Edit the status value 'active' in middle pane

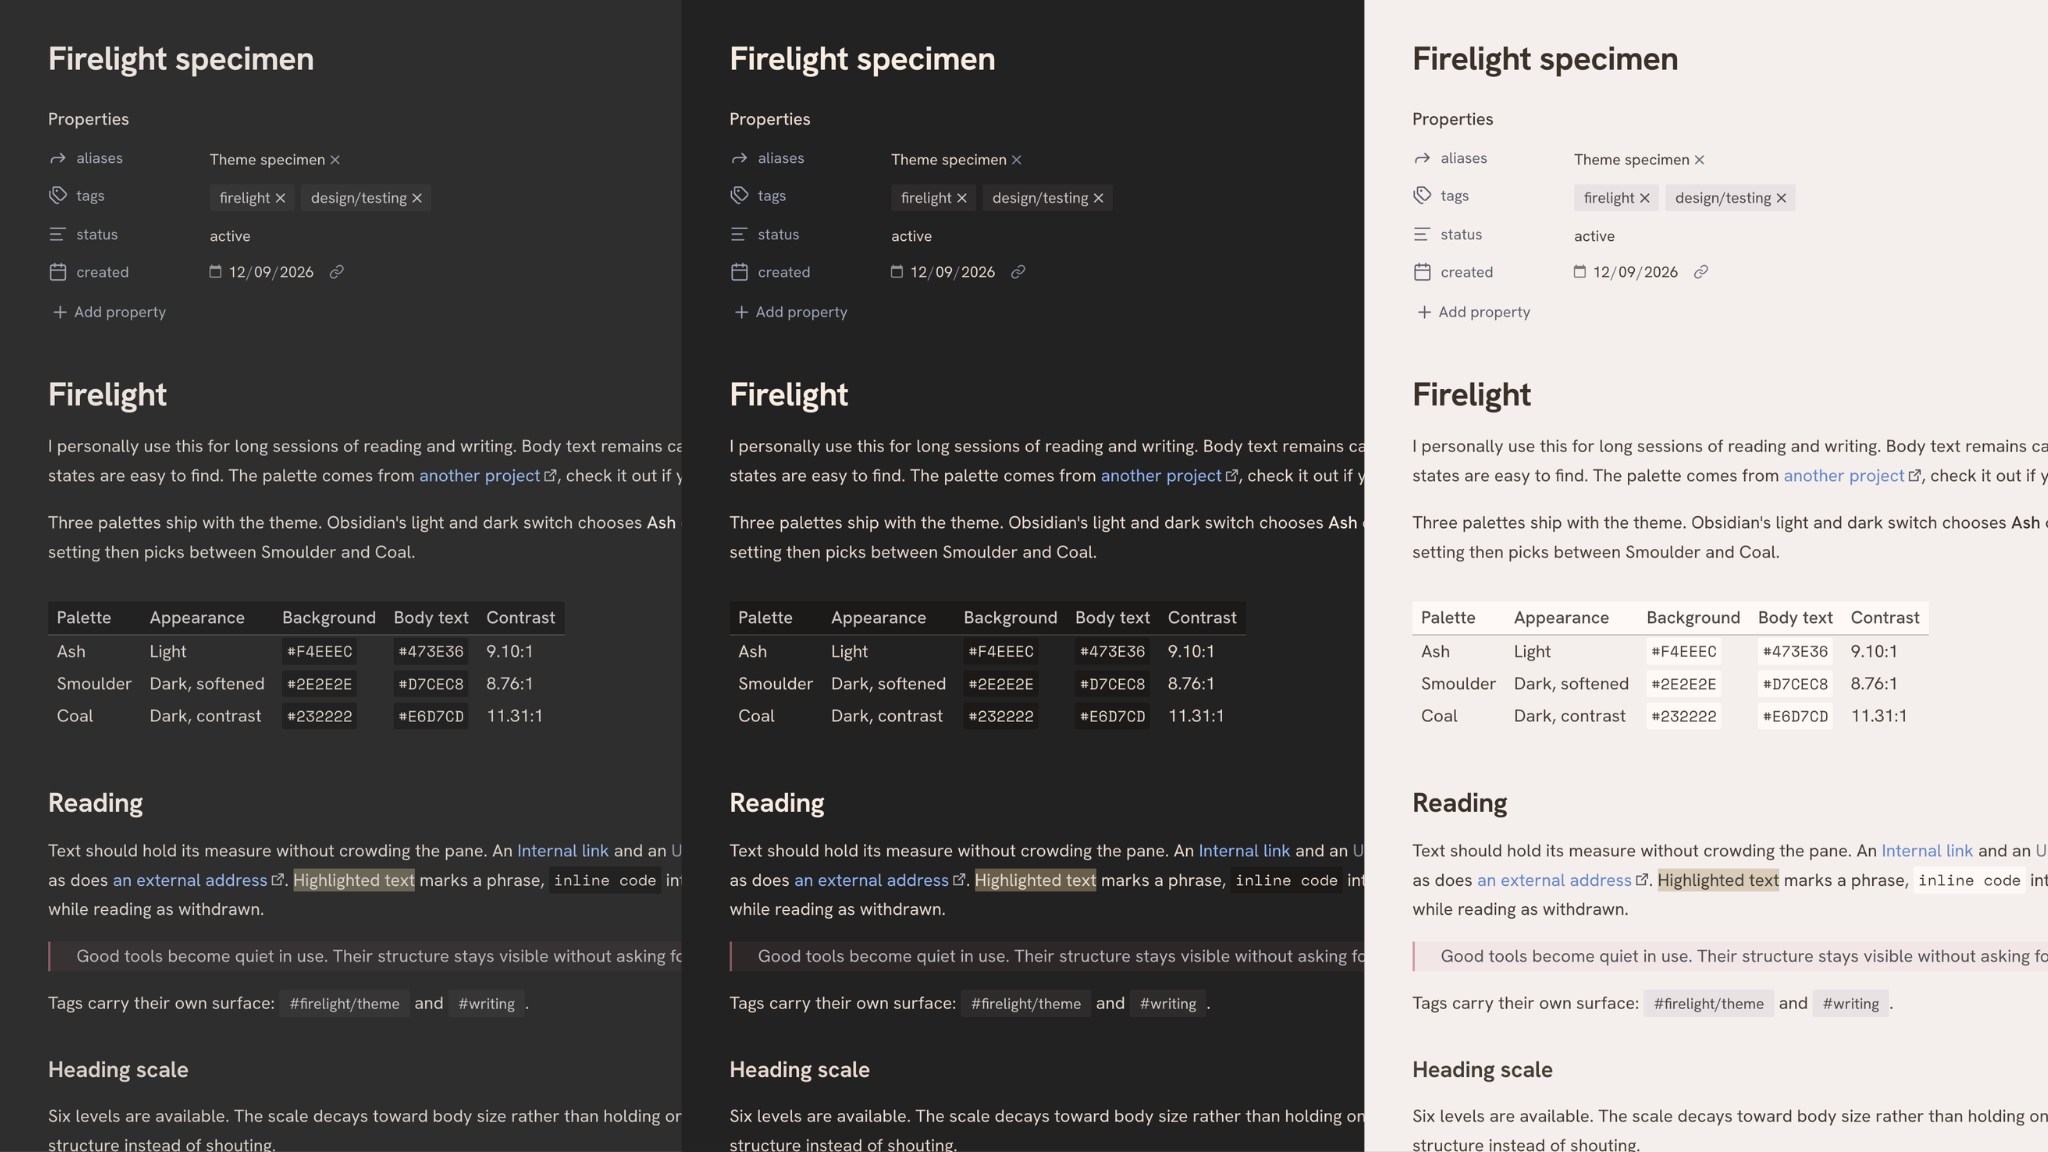pyautogui.click(x=911, y=236)
